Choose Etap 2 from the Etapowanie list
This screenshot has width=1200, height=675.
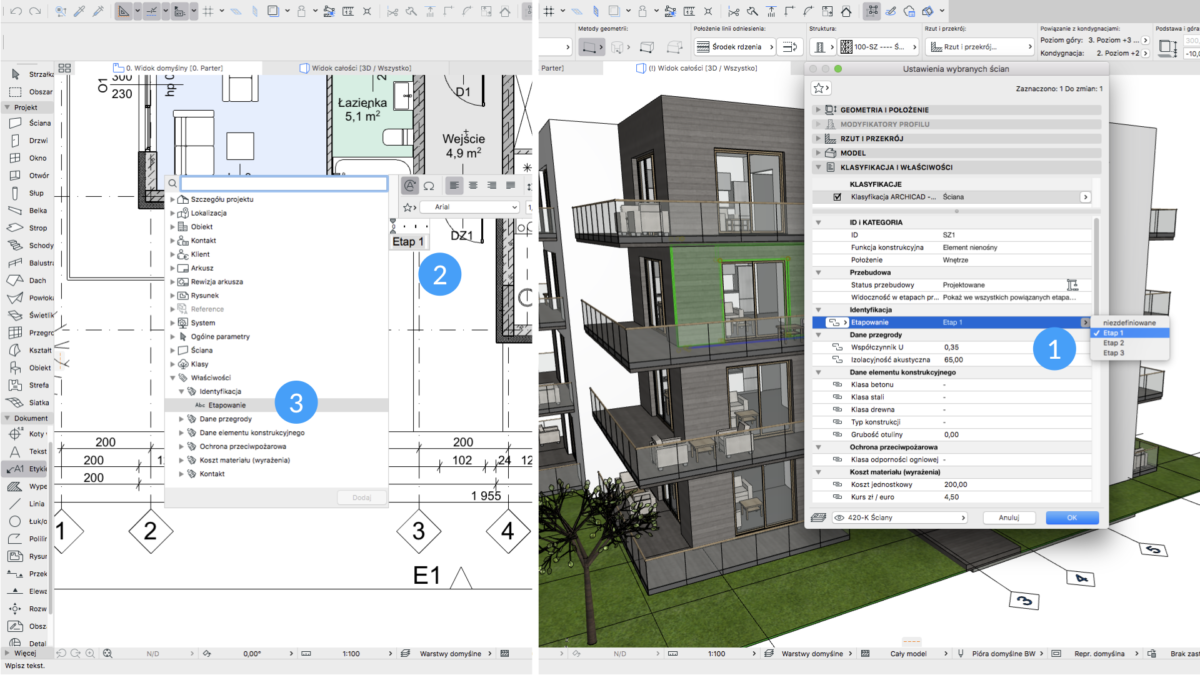pos(1131,342)
